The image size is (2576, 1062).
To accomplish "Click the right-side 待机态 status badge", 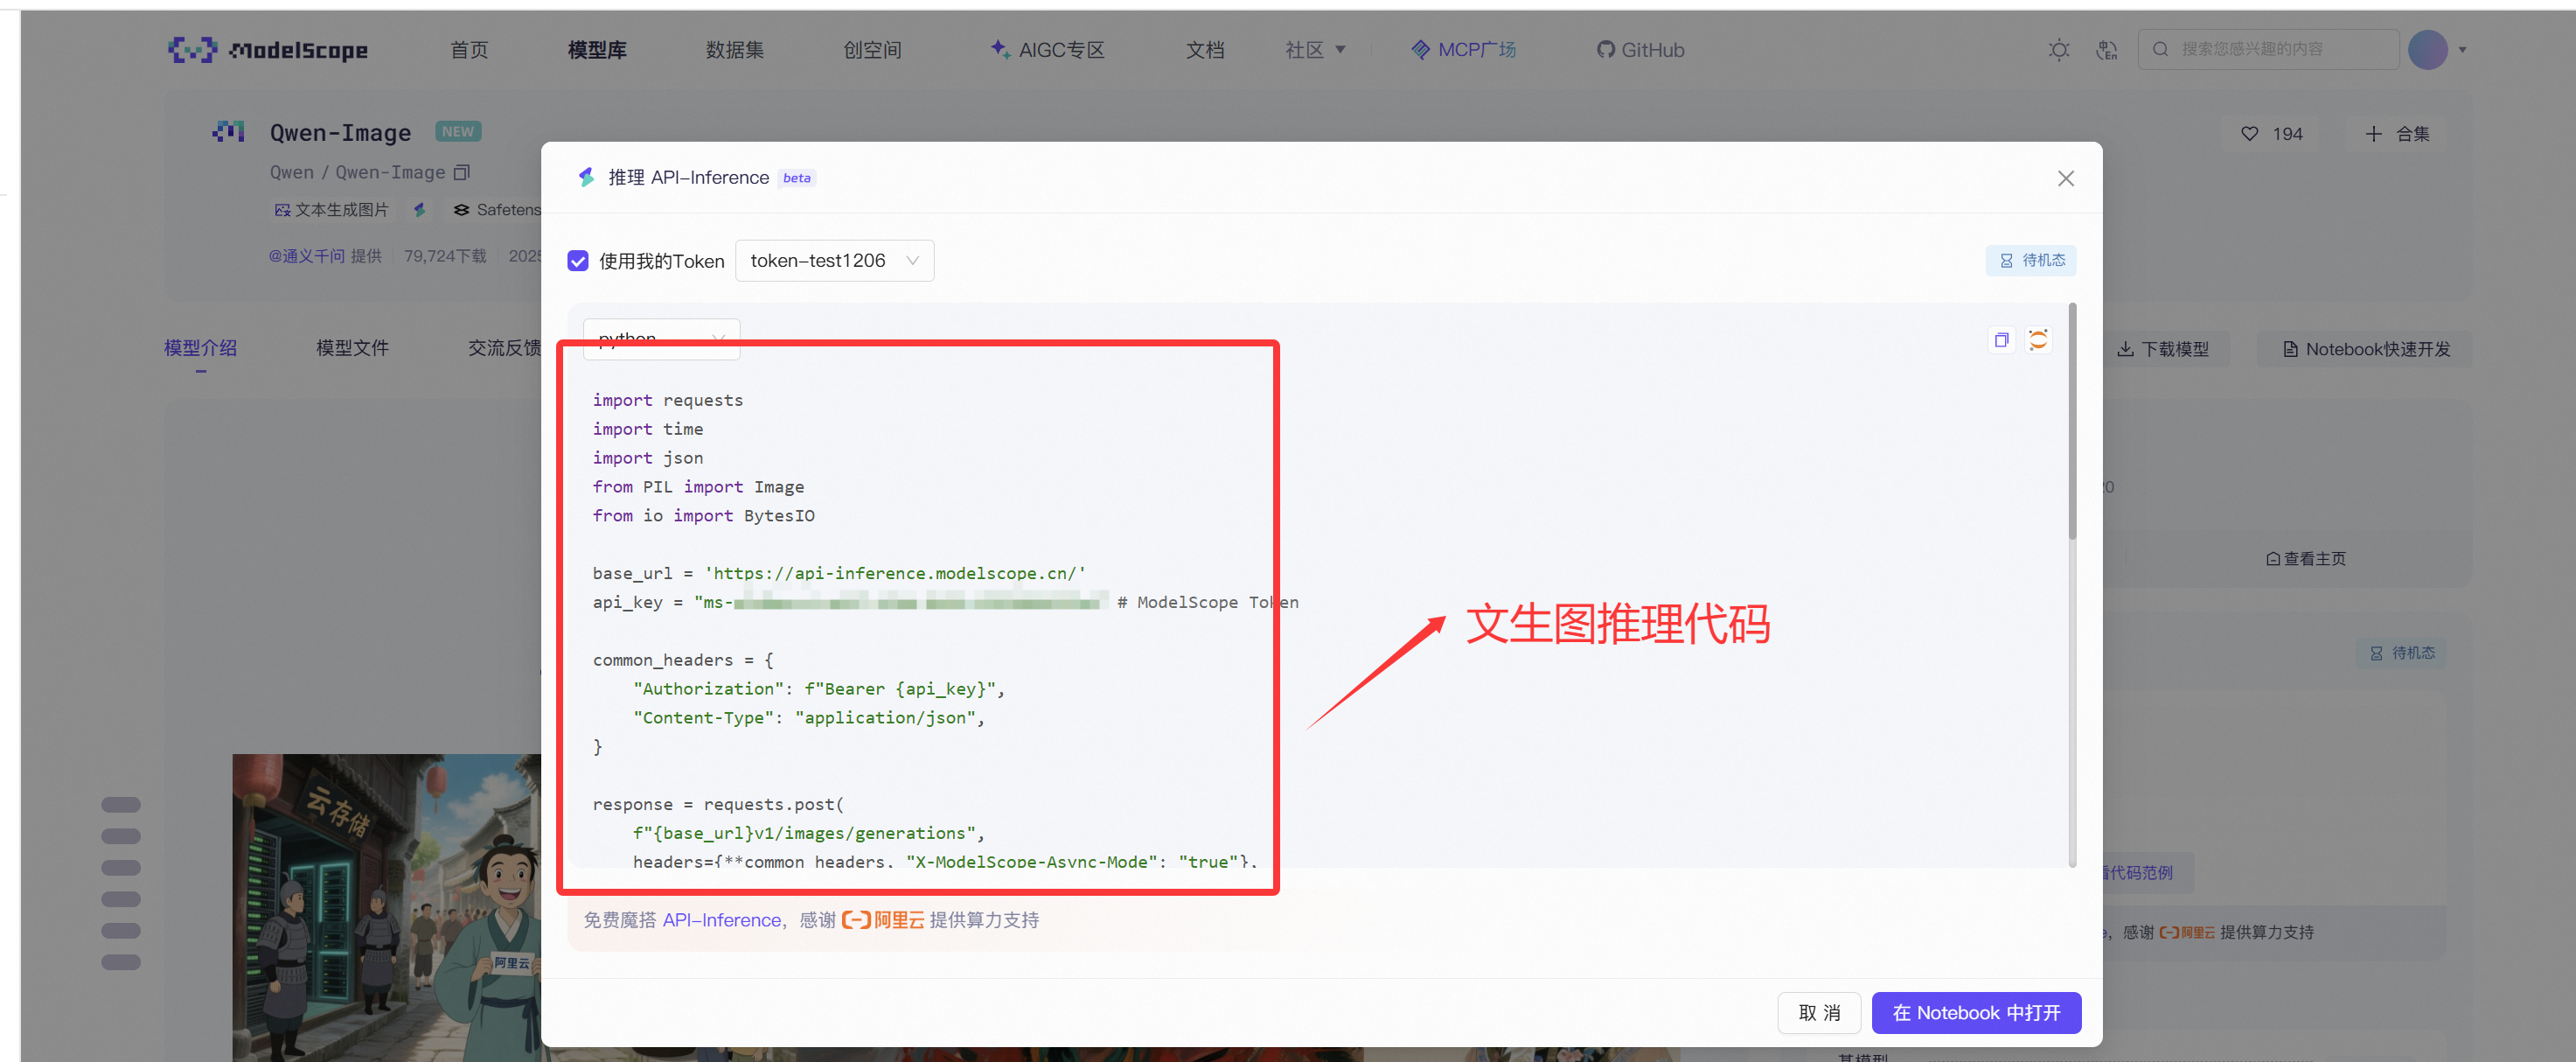I will coord(2401,652).
